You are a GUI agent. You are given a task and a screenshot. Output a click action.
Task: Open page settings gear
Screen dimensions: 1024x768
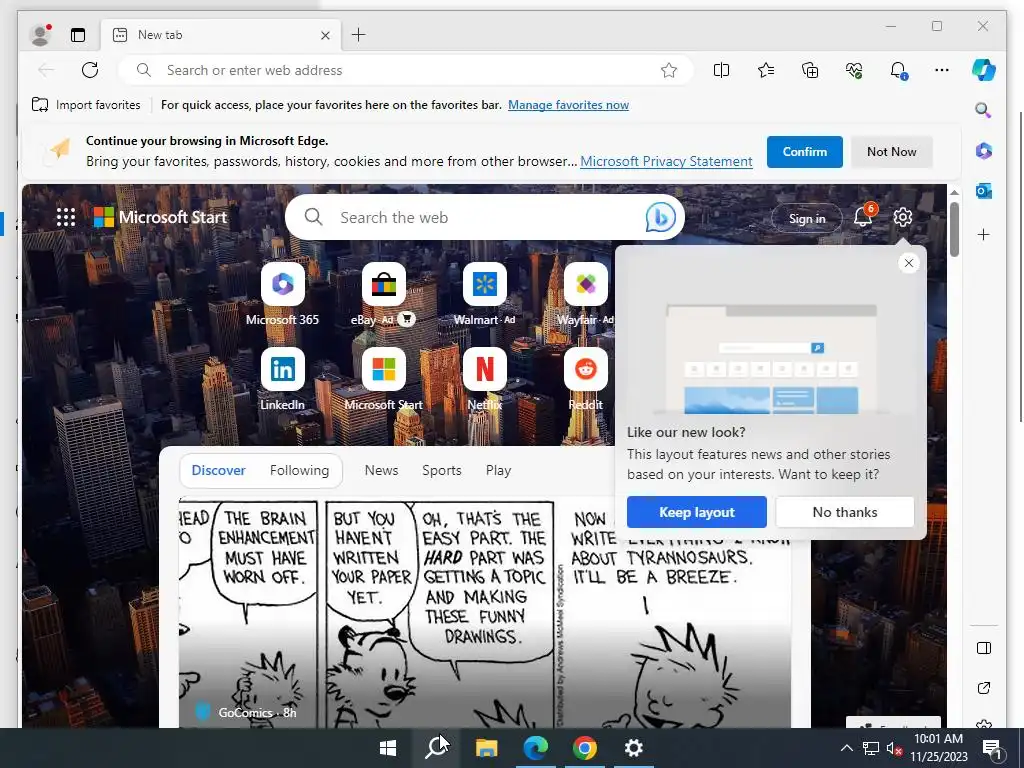[903, 217]
